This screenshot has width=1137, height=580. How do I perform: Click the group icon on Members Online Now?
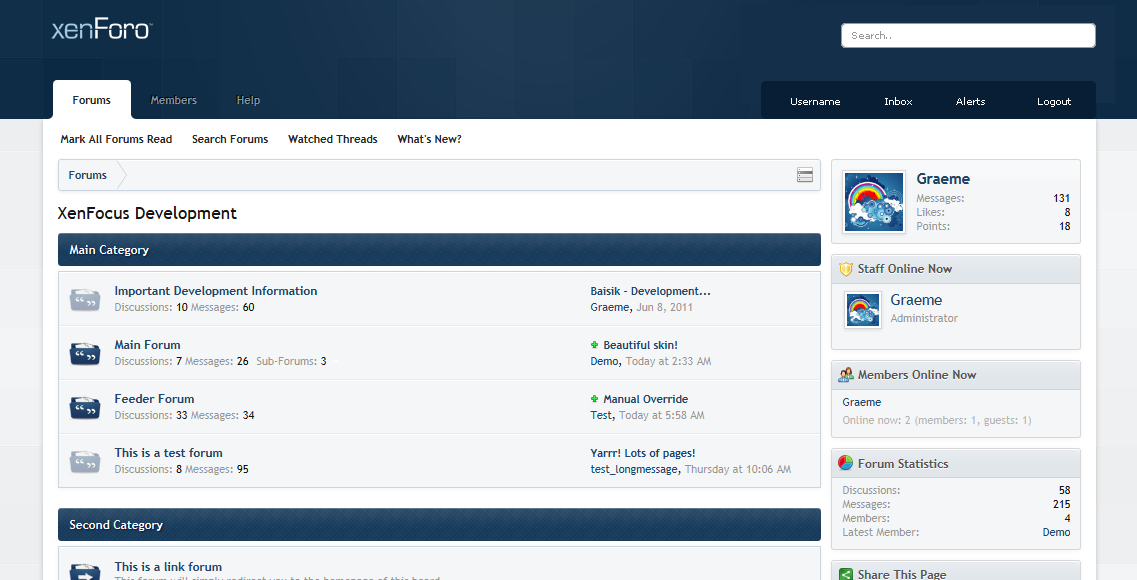[845, 374]
